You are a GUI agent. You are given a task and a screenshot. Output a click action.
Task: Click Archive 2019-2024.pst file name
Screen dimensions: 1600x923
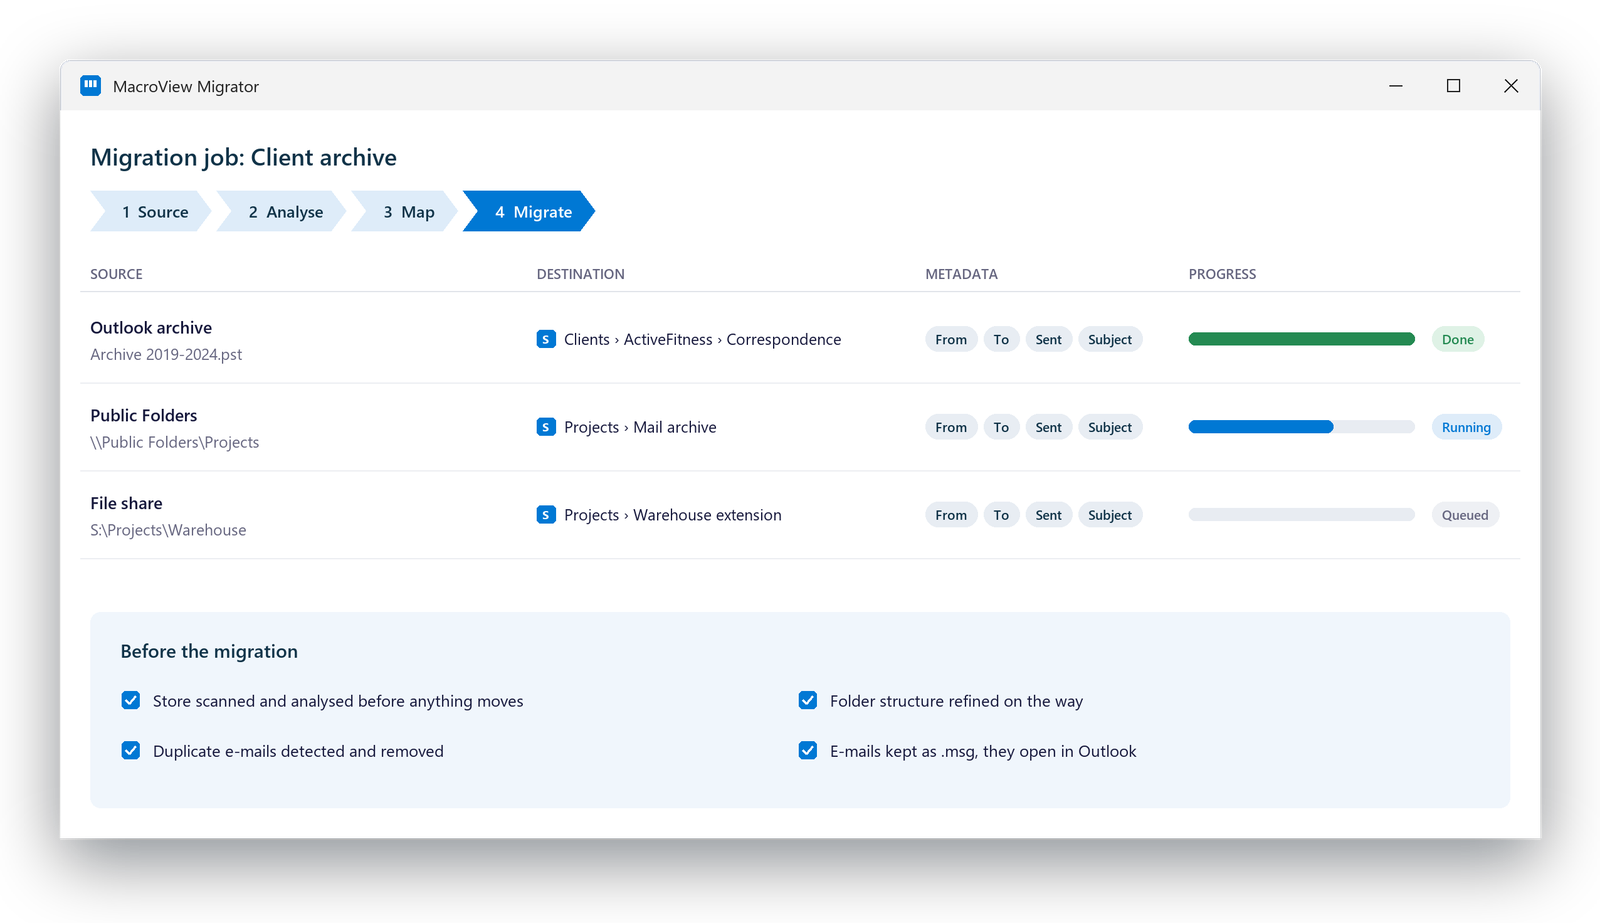coord(166,355)
